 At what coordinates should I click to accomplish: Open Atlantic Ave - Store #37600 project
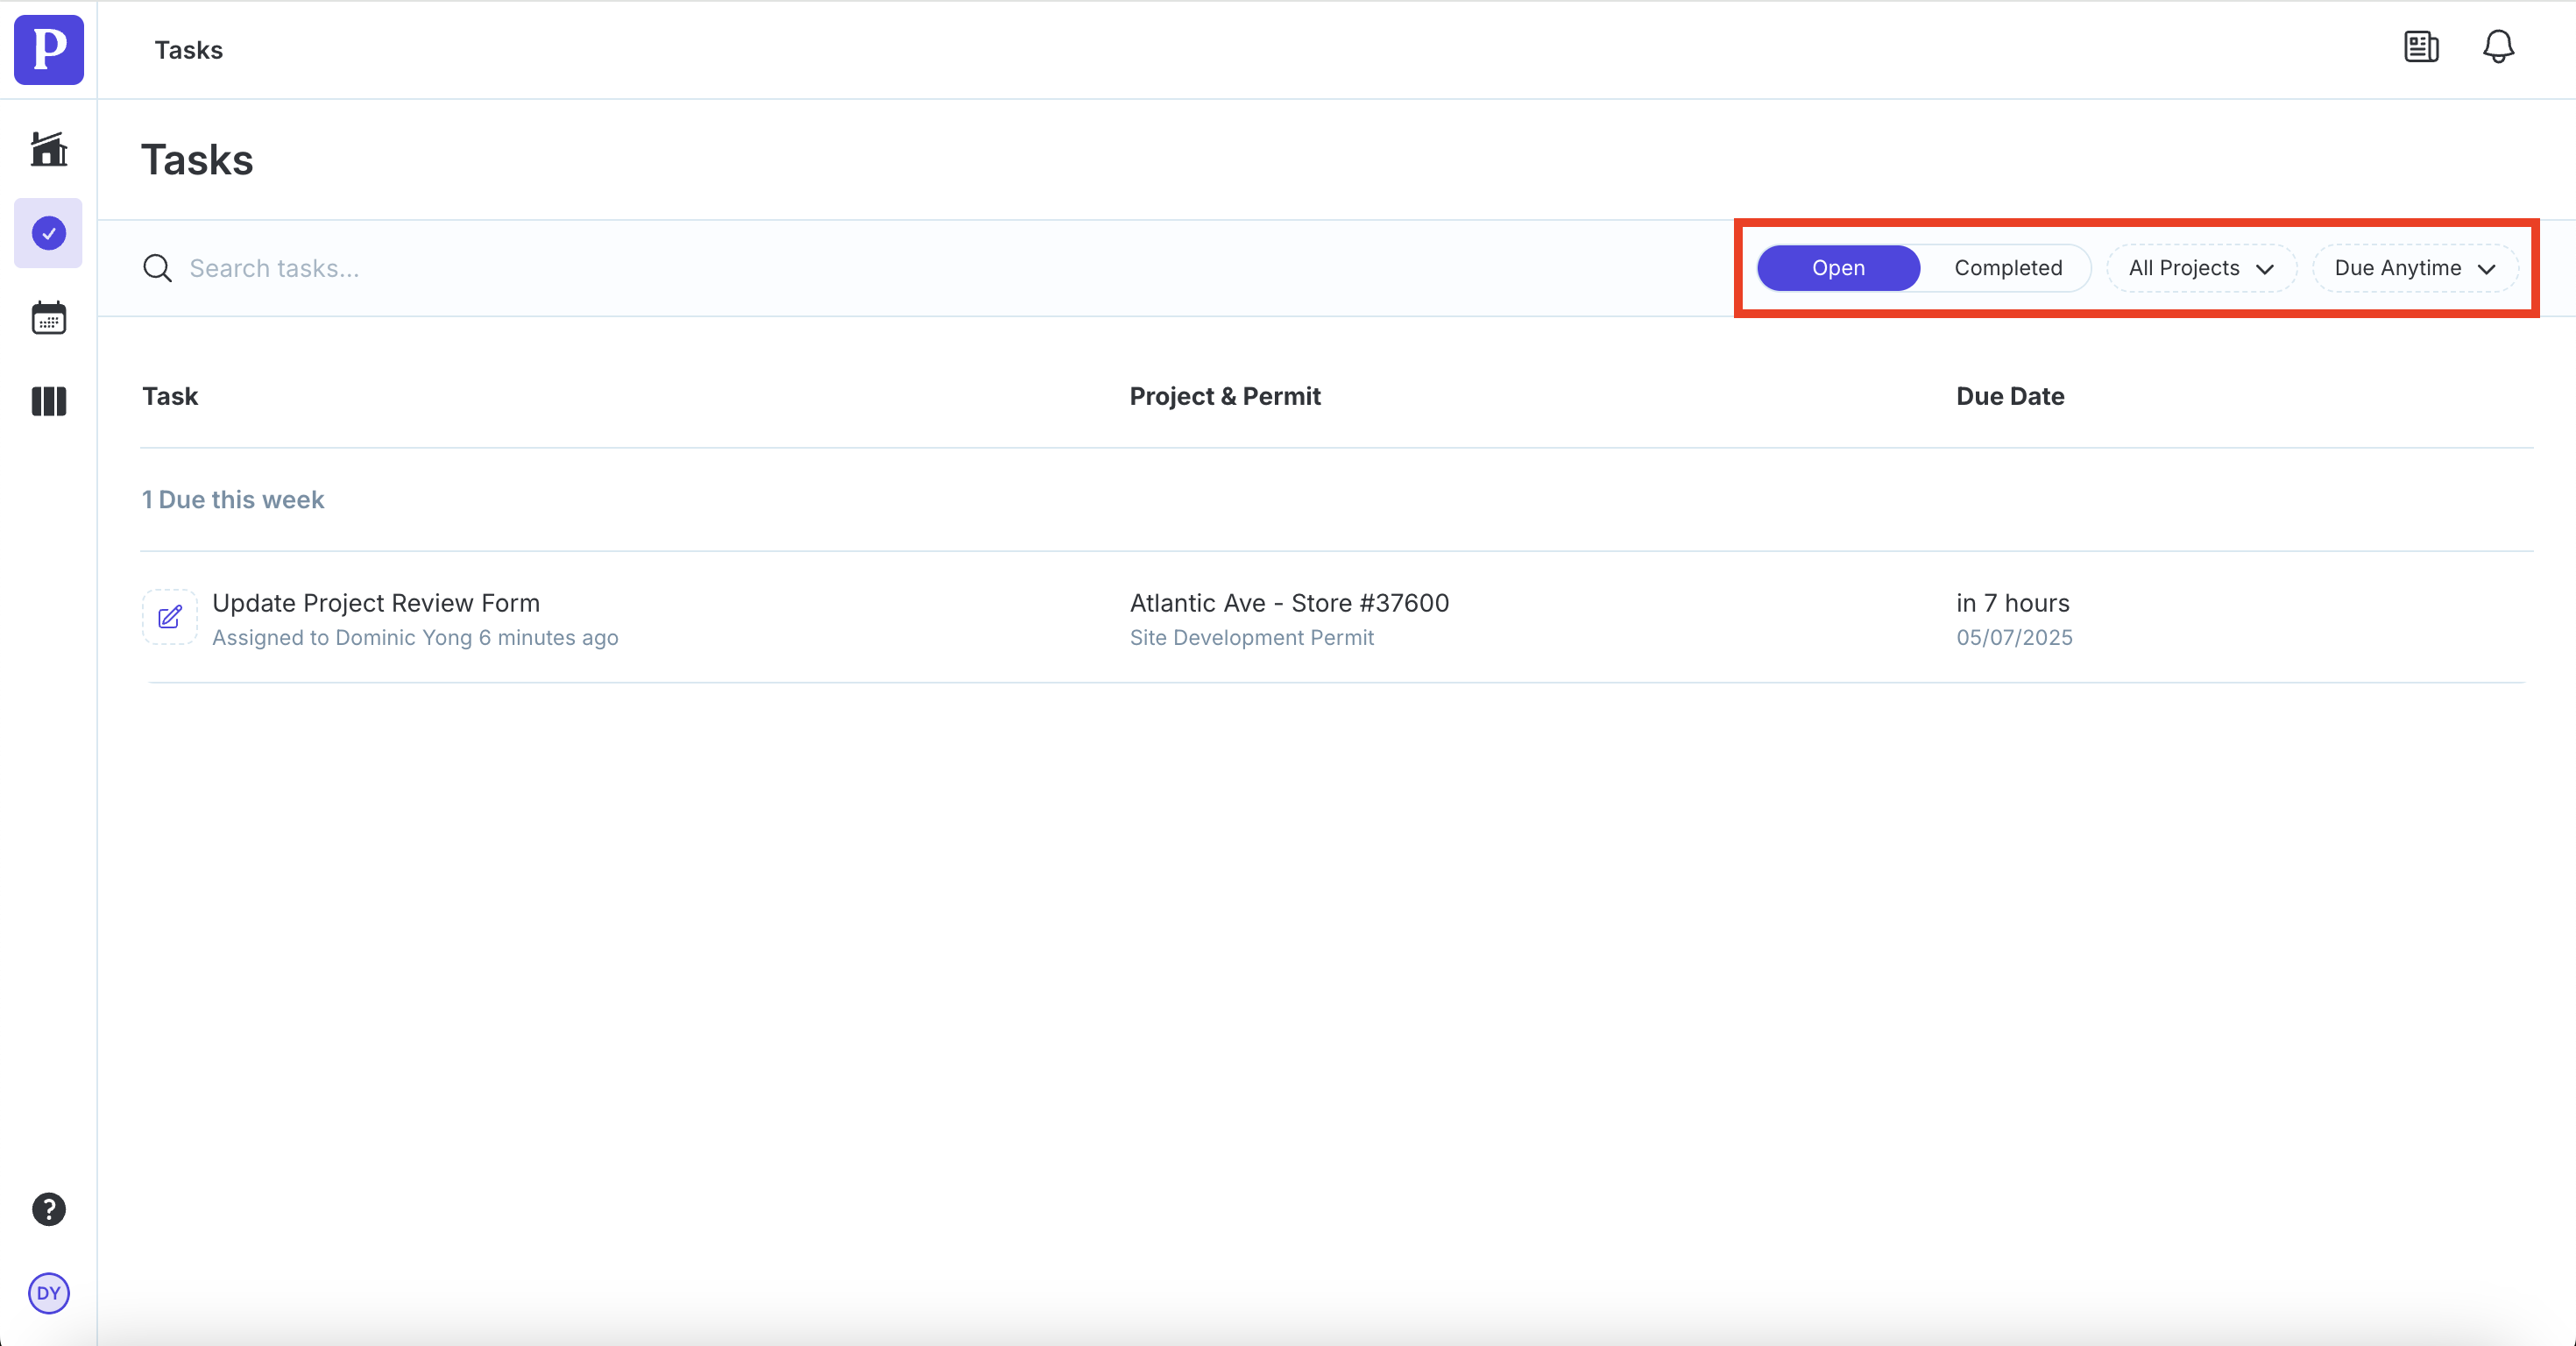pyautogui.click(x=1288, y=603)
